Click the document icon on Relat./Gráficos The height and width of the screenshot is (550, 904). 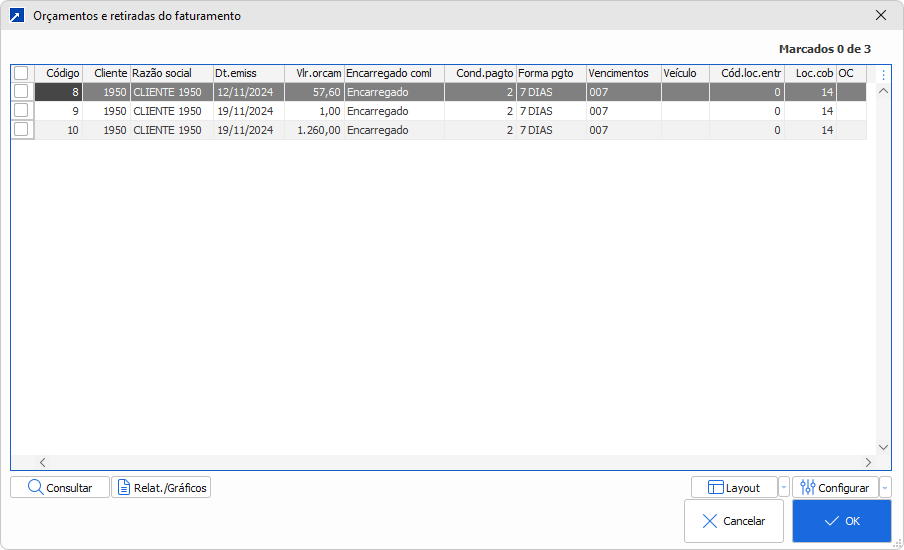(124, 487)
